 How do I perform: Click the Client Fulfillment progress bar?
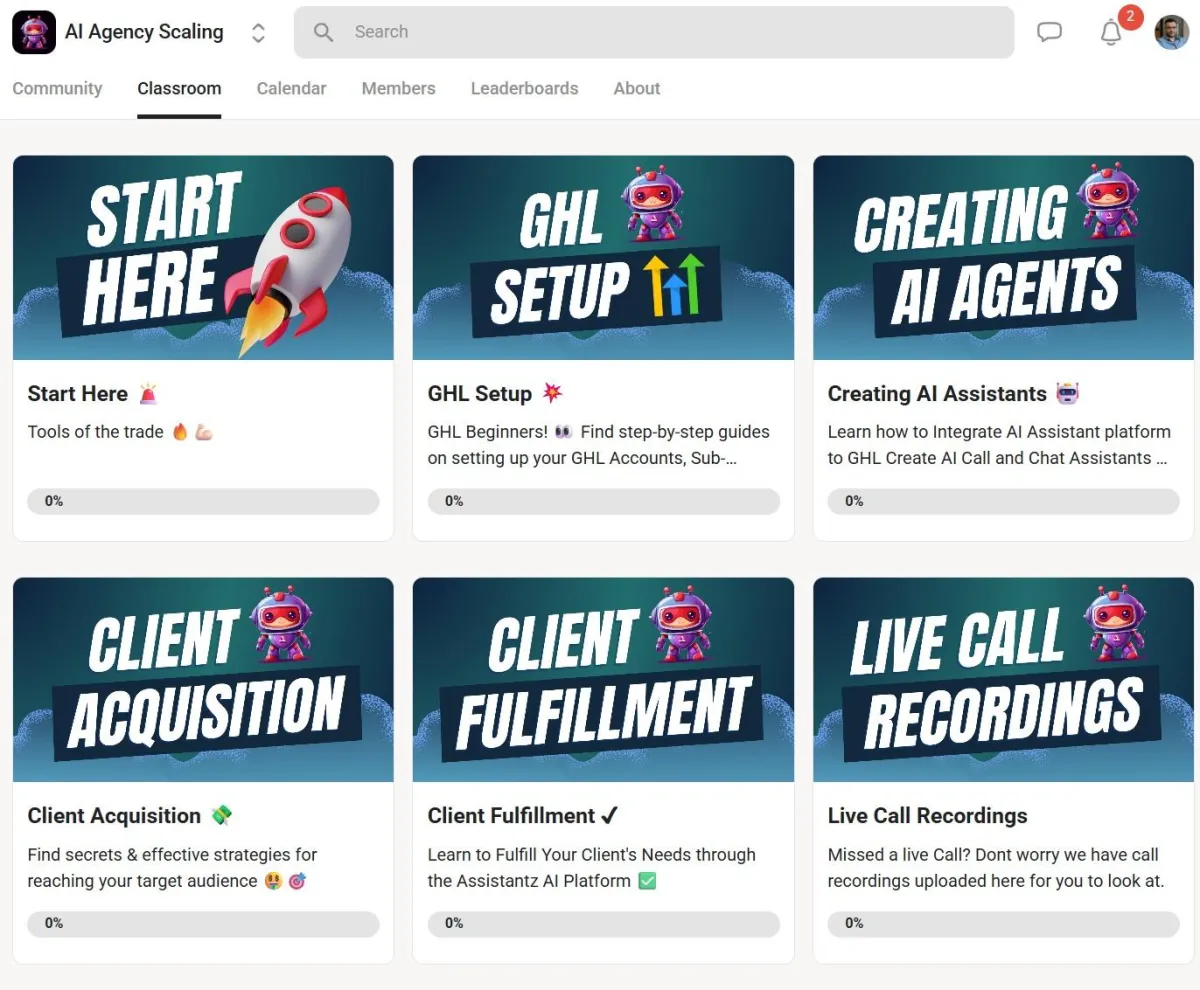[x=603, y=923]
